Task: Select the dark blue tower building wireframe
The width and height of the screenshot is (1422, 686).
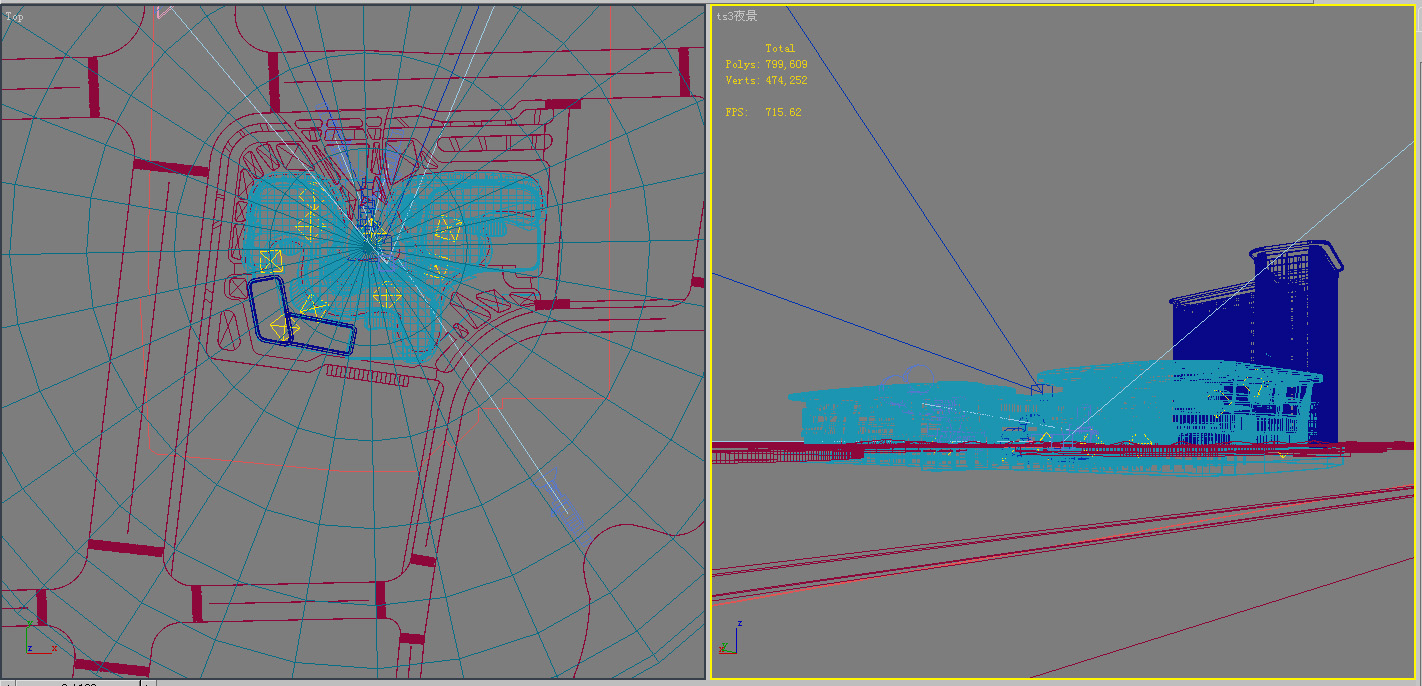Action: tap(1258, 340)
